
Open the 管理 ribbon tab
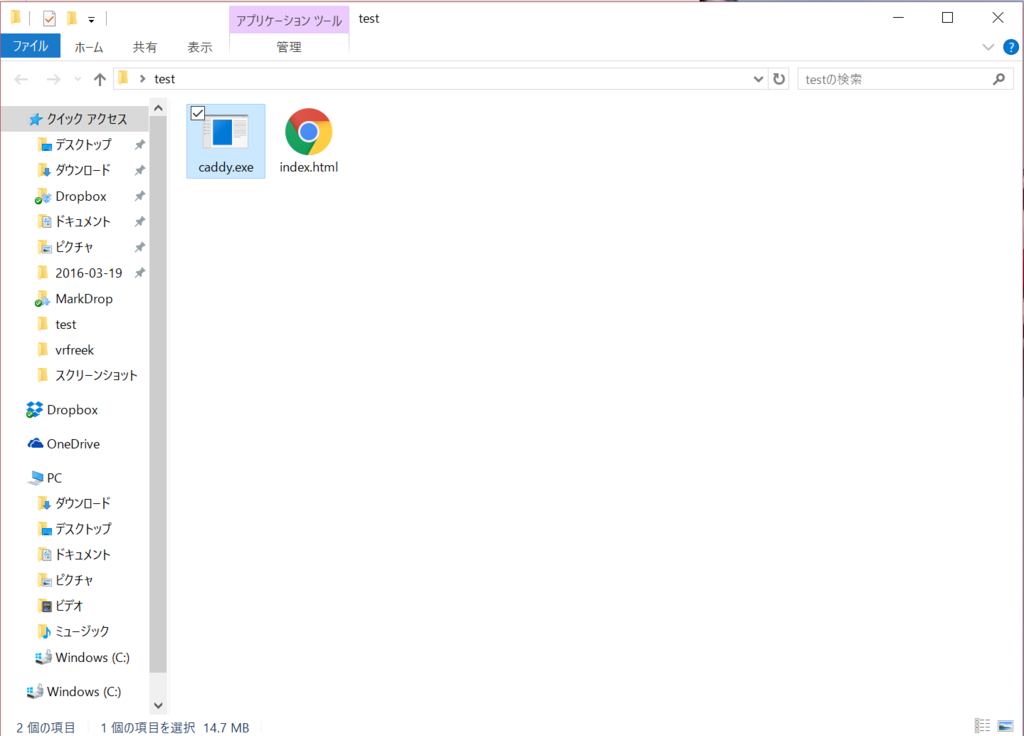point(289,47)
